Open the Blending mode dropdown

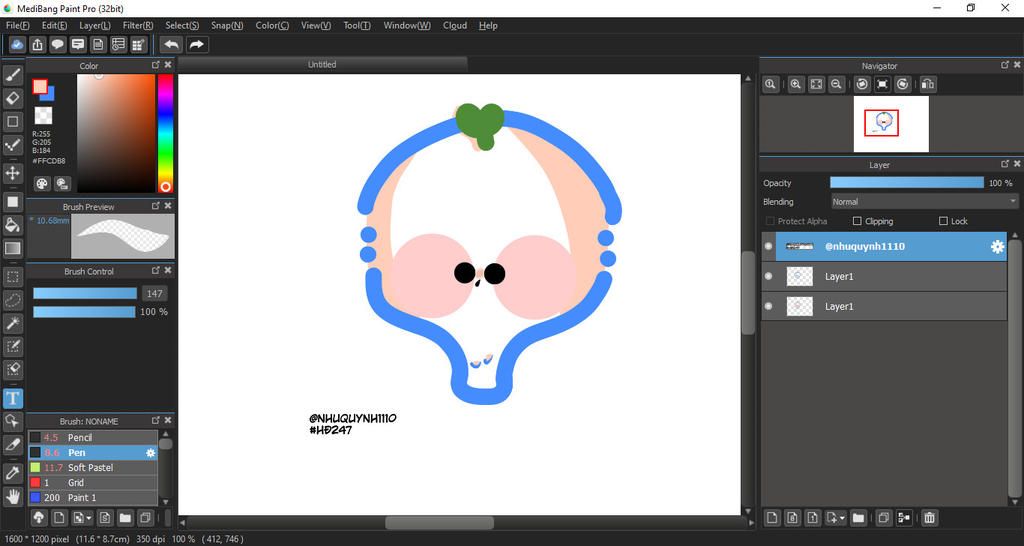(x=924, y=202)
